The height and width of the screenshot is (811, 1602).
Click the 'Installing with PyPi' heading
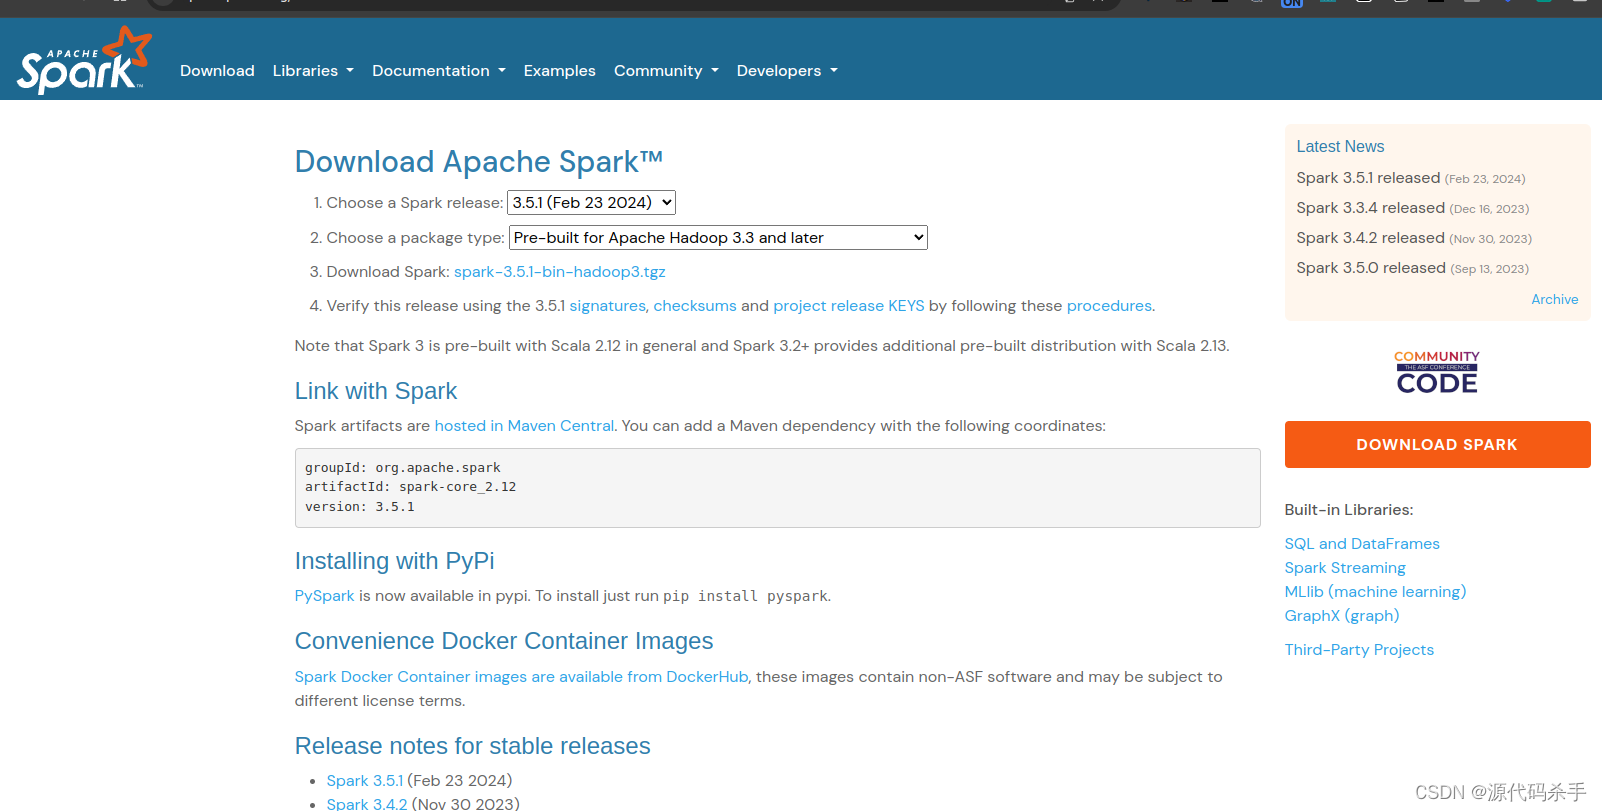pyautogui.click(x=395, y=561)
